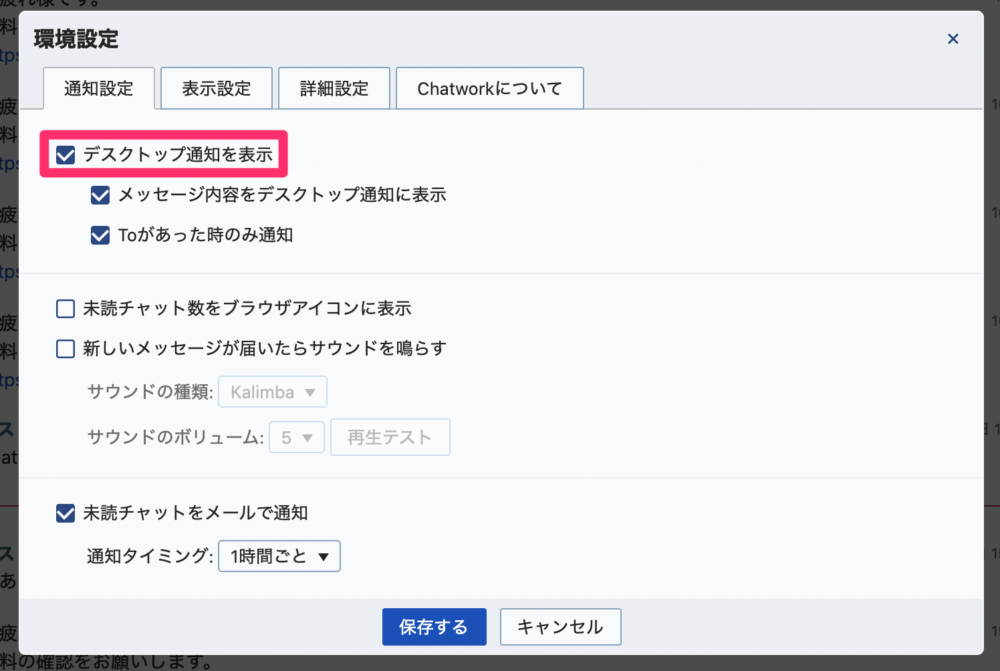1000x671 pixels.
Task: Toggle off Toがあった時のみ通知
Action: point(100,234)
